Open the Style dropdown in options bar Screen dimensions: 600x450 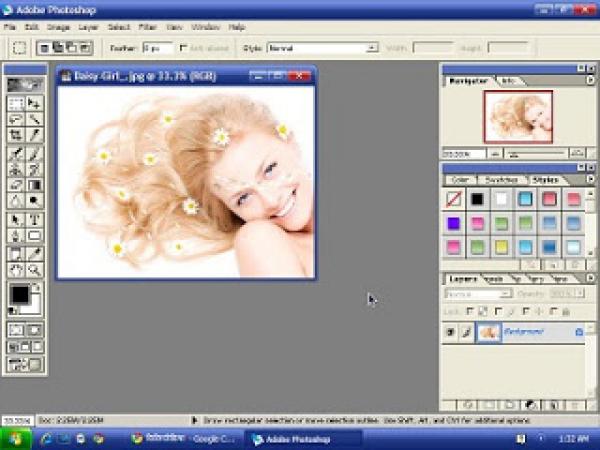372,47
